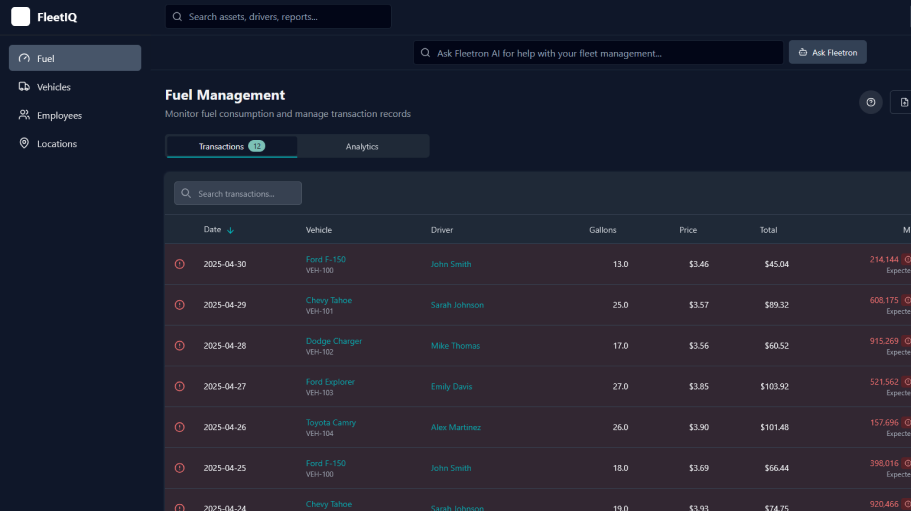Switch to the Analytics tab
The image size is (911, 511).
point(362,146)
